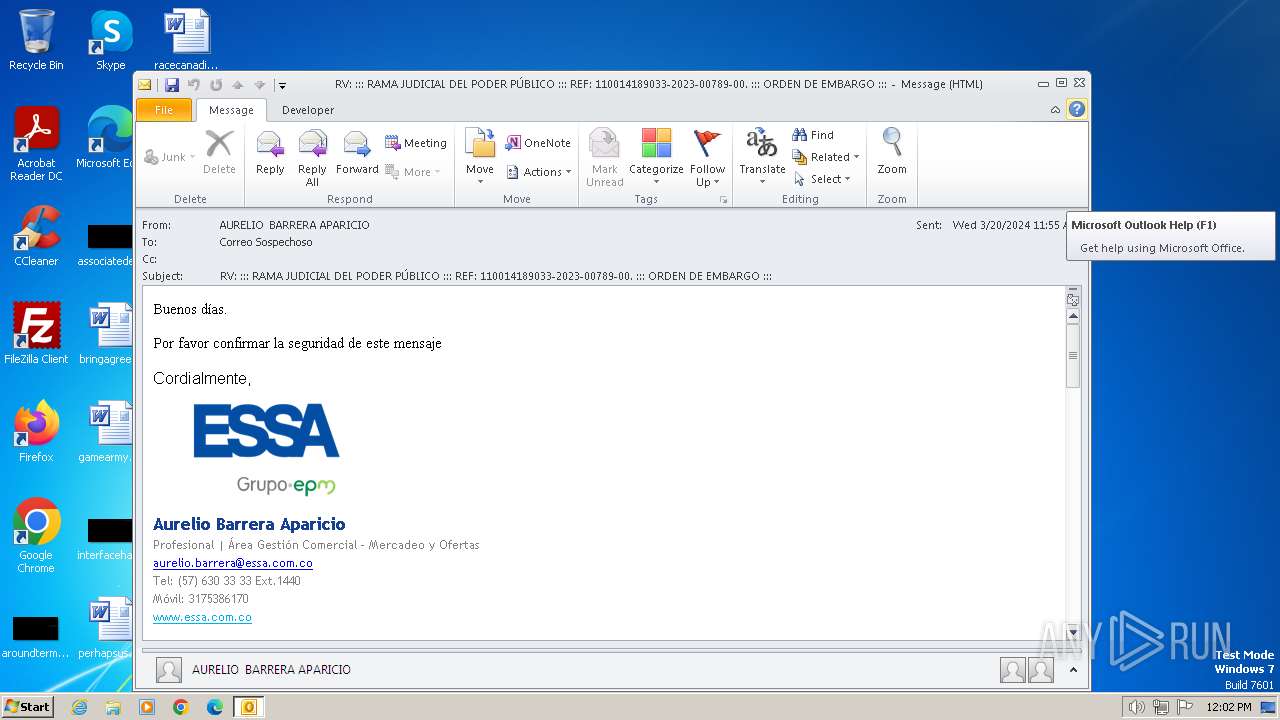Viewport: 1280px width, 720px height.
Task: Open FileZilla Client shortcut
Action: (x=36, y=334)
